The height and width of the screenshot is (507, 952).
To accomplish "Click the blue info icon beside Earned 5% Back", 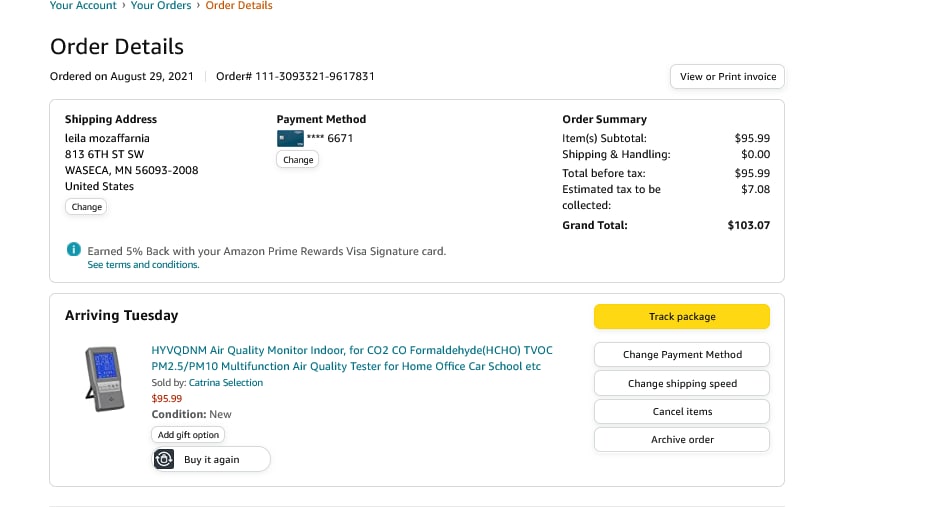I will pyautogui.click(x=73, y=250).
